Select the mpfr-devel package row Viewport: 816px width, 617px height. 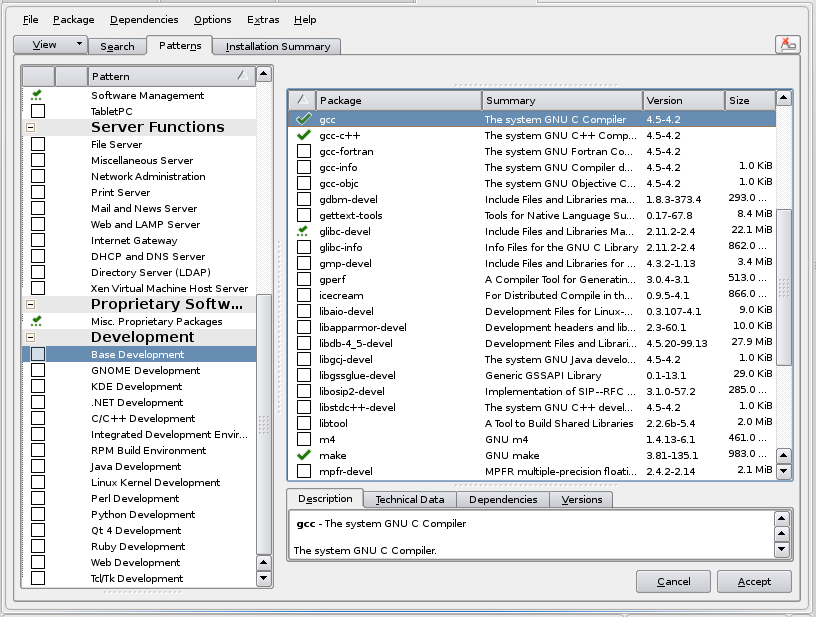point(532,471)
